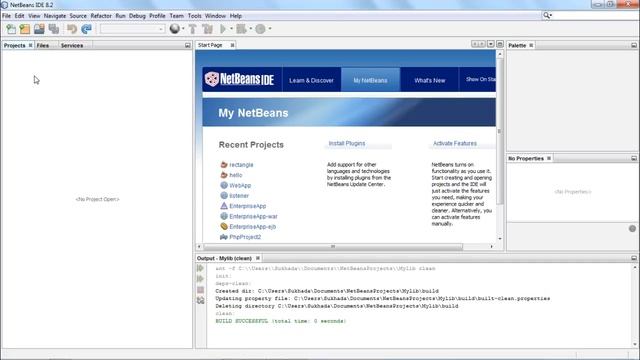This screenshot has width=640, height=360.
Task: Open the recent project listener
Action: tap(239, 196)
